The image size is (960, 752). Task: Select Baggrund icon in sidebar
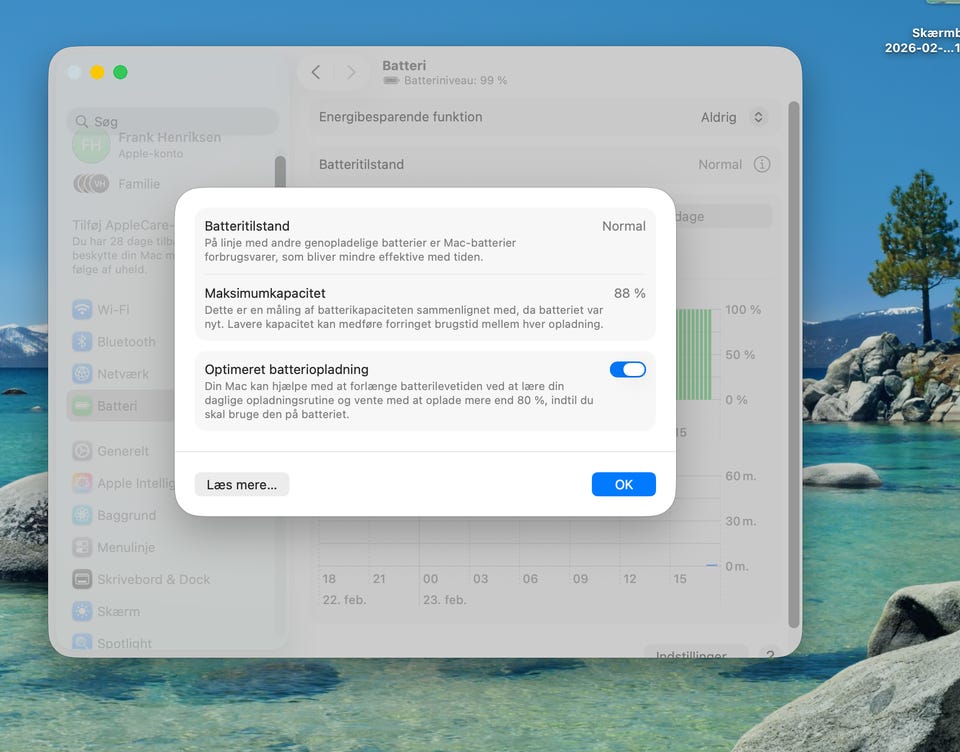point(82,515)
